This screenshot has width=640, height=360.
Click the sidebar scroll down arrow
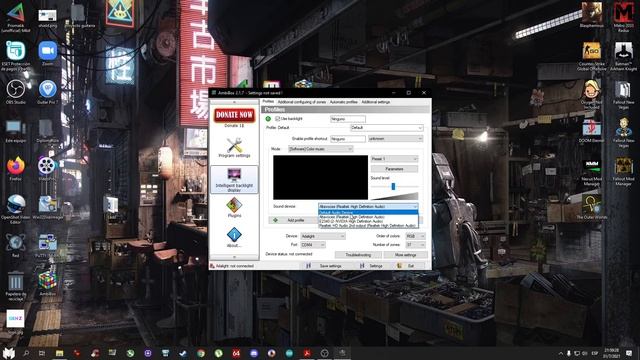tap(234, 257)
